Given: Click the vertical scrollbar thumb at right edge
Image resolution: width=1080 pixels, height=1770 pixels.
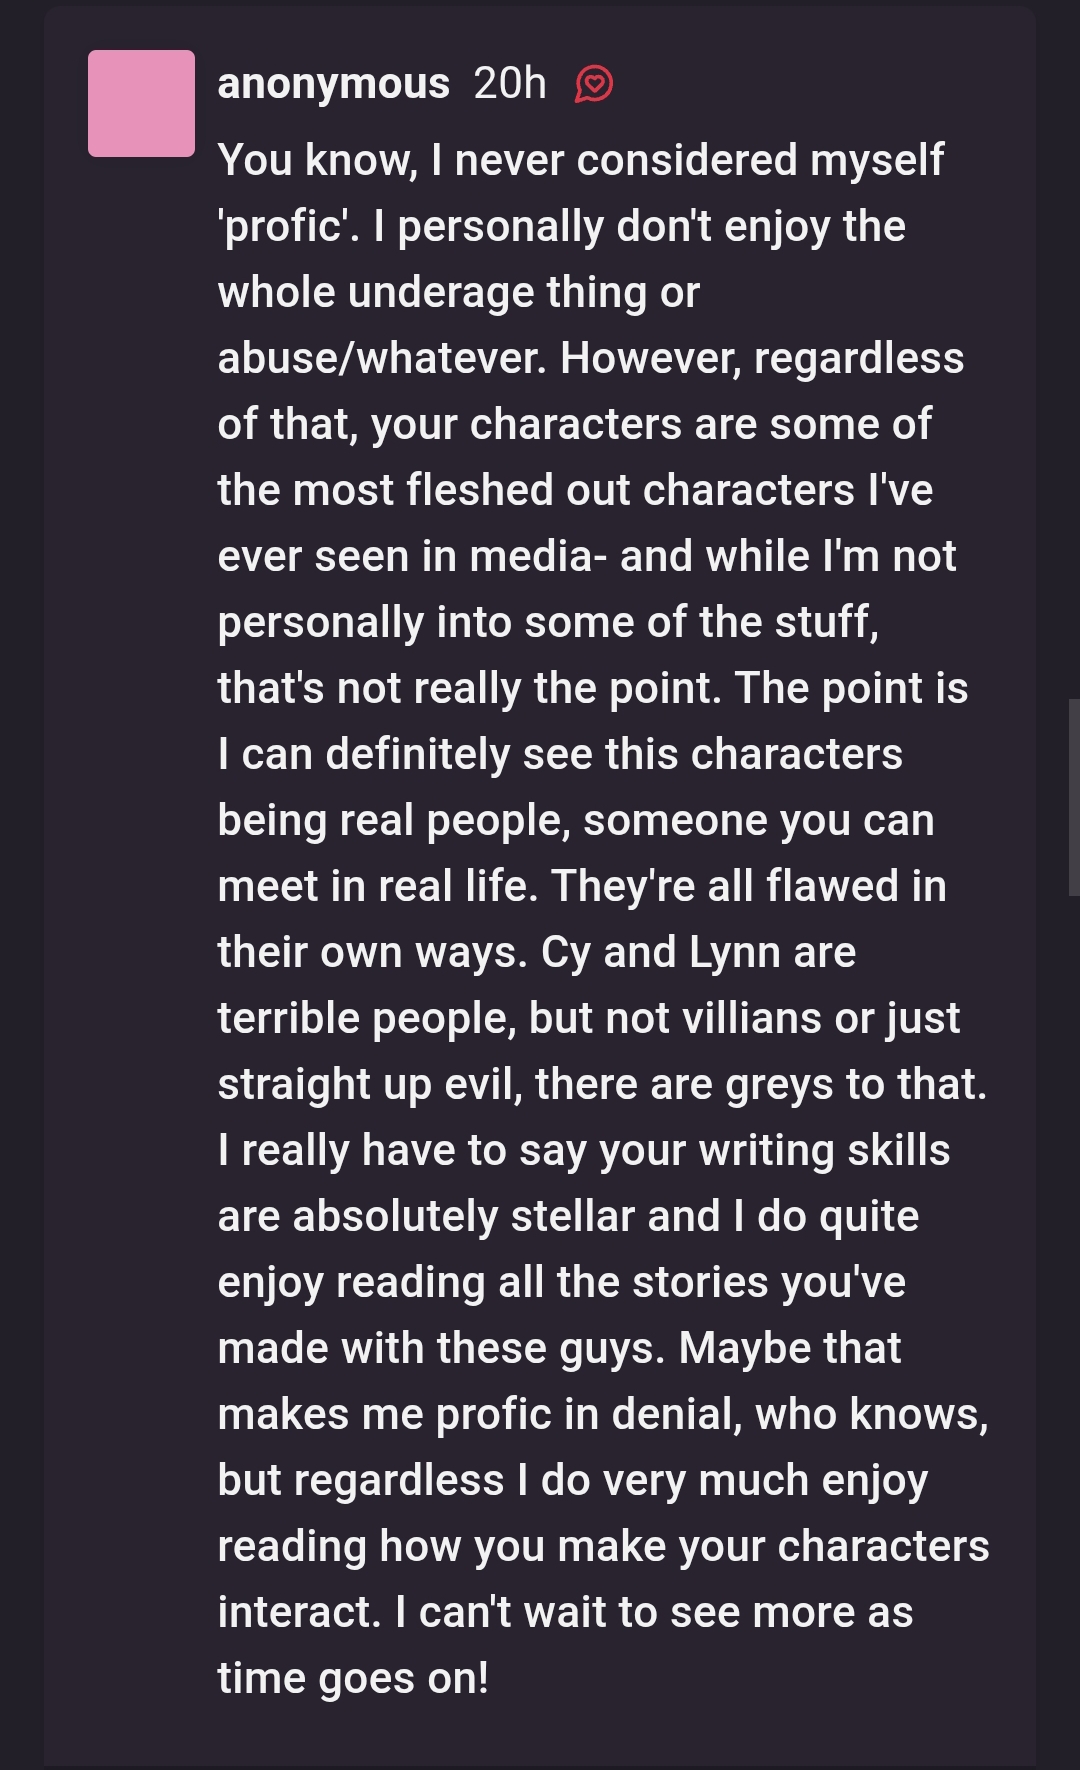Looking at the screenshot, I should tap(1074, 797).
